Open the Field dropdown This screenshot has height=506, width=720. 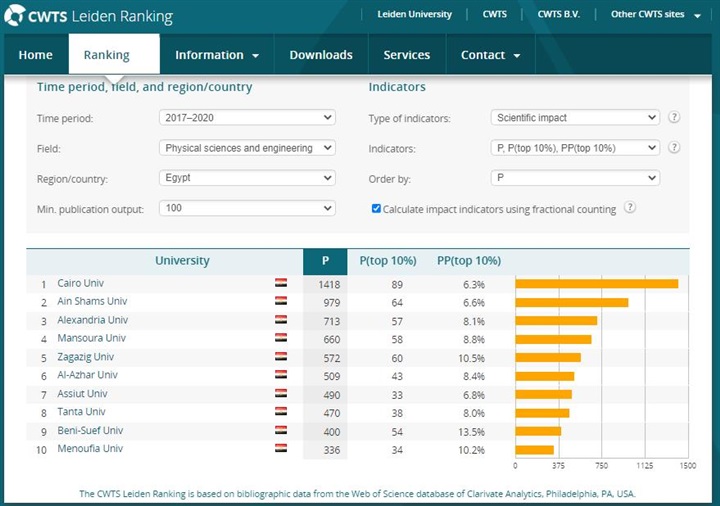click(247, 148)
